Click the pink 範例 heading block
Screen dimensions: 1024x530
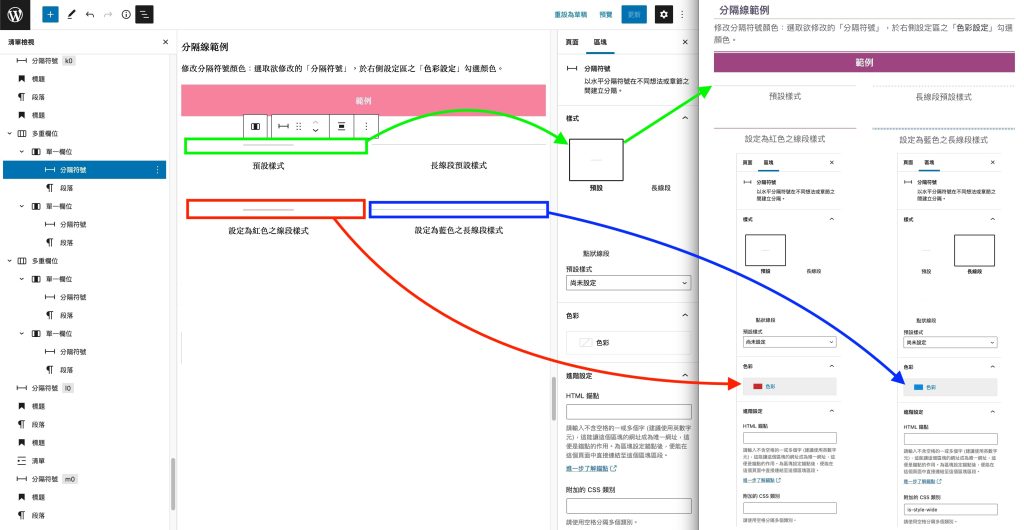[363, 101]
